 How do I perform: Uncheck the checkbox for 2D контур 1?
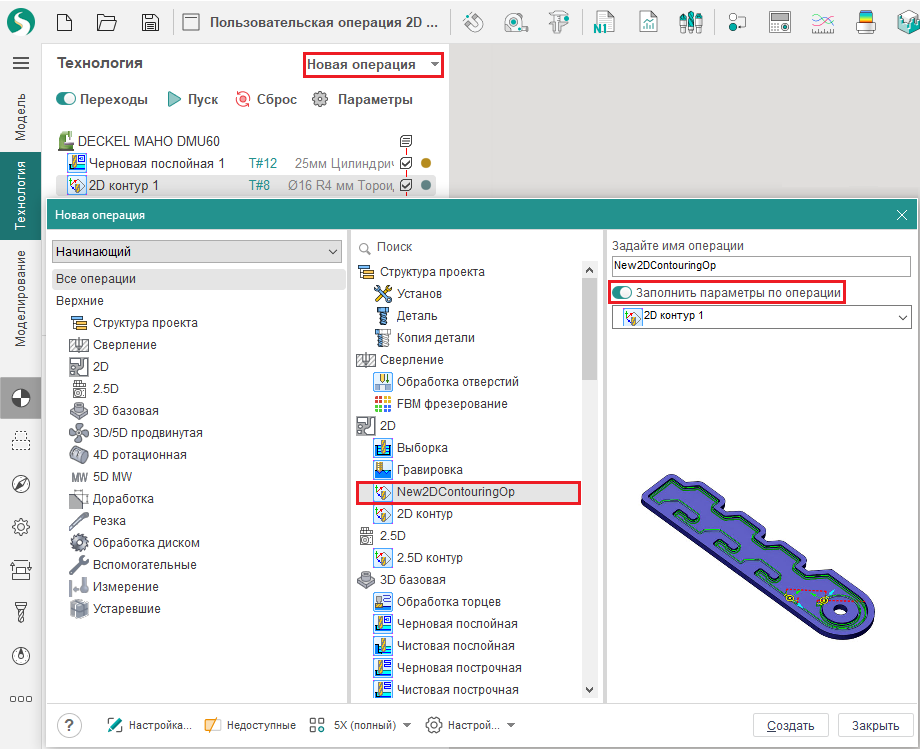[x=406, y=185]
